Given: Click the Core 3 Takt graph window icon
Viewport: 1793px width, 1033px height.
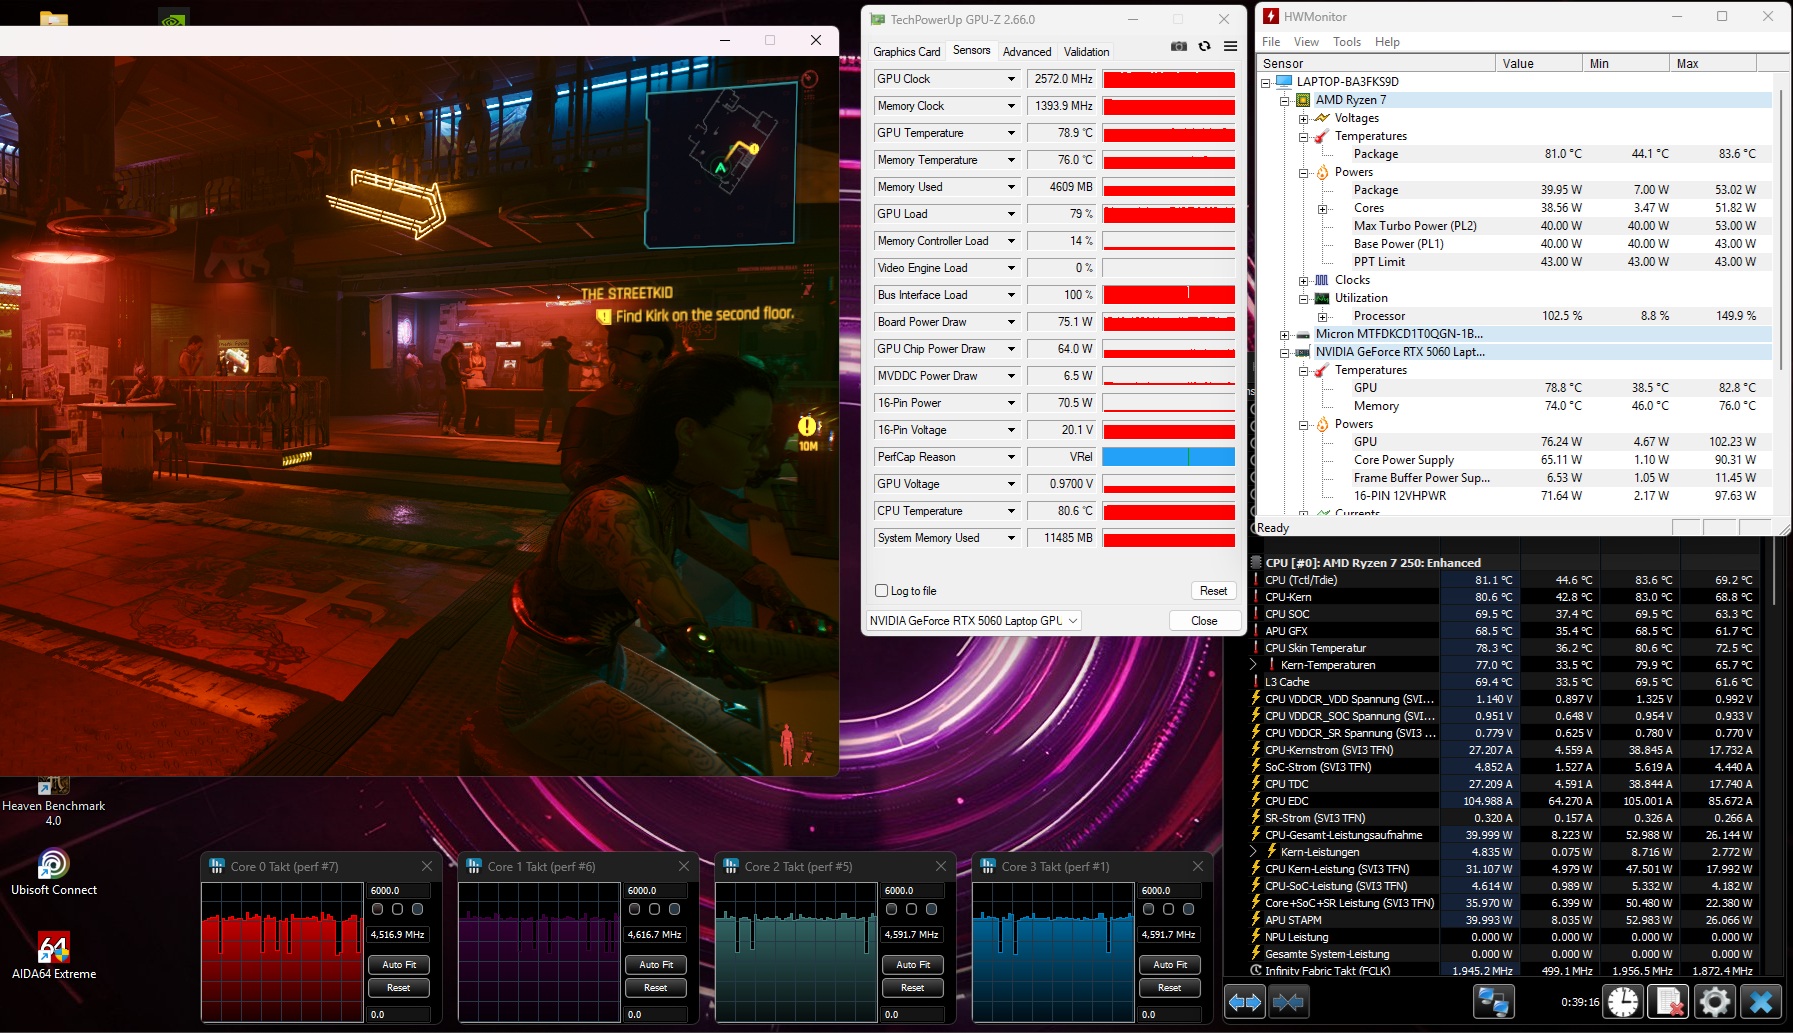Looking at the screenshot, I should coord(988,866).
